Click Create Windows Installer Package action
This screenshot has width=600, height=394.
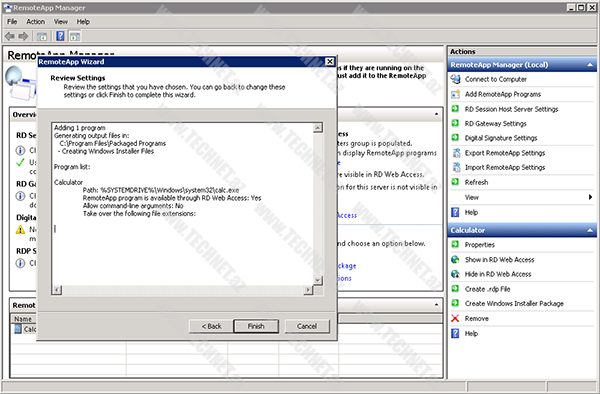[x=514, y=303]
